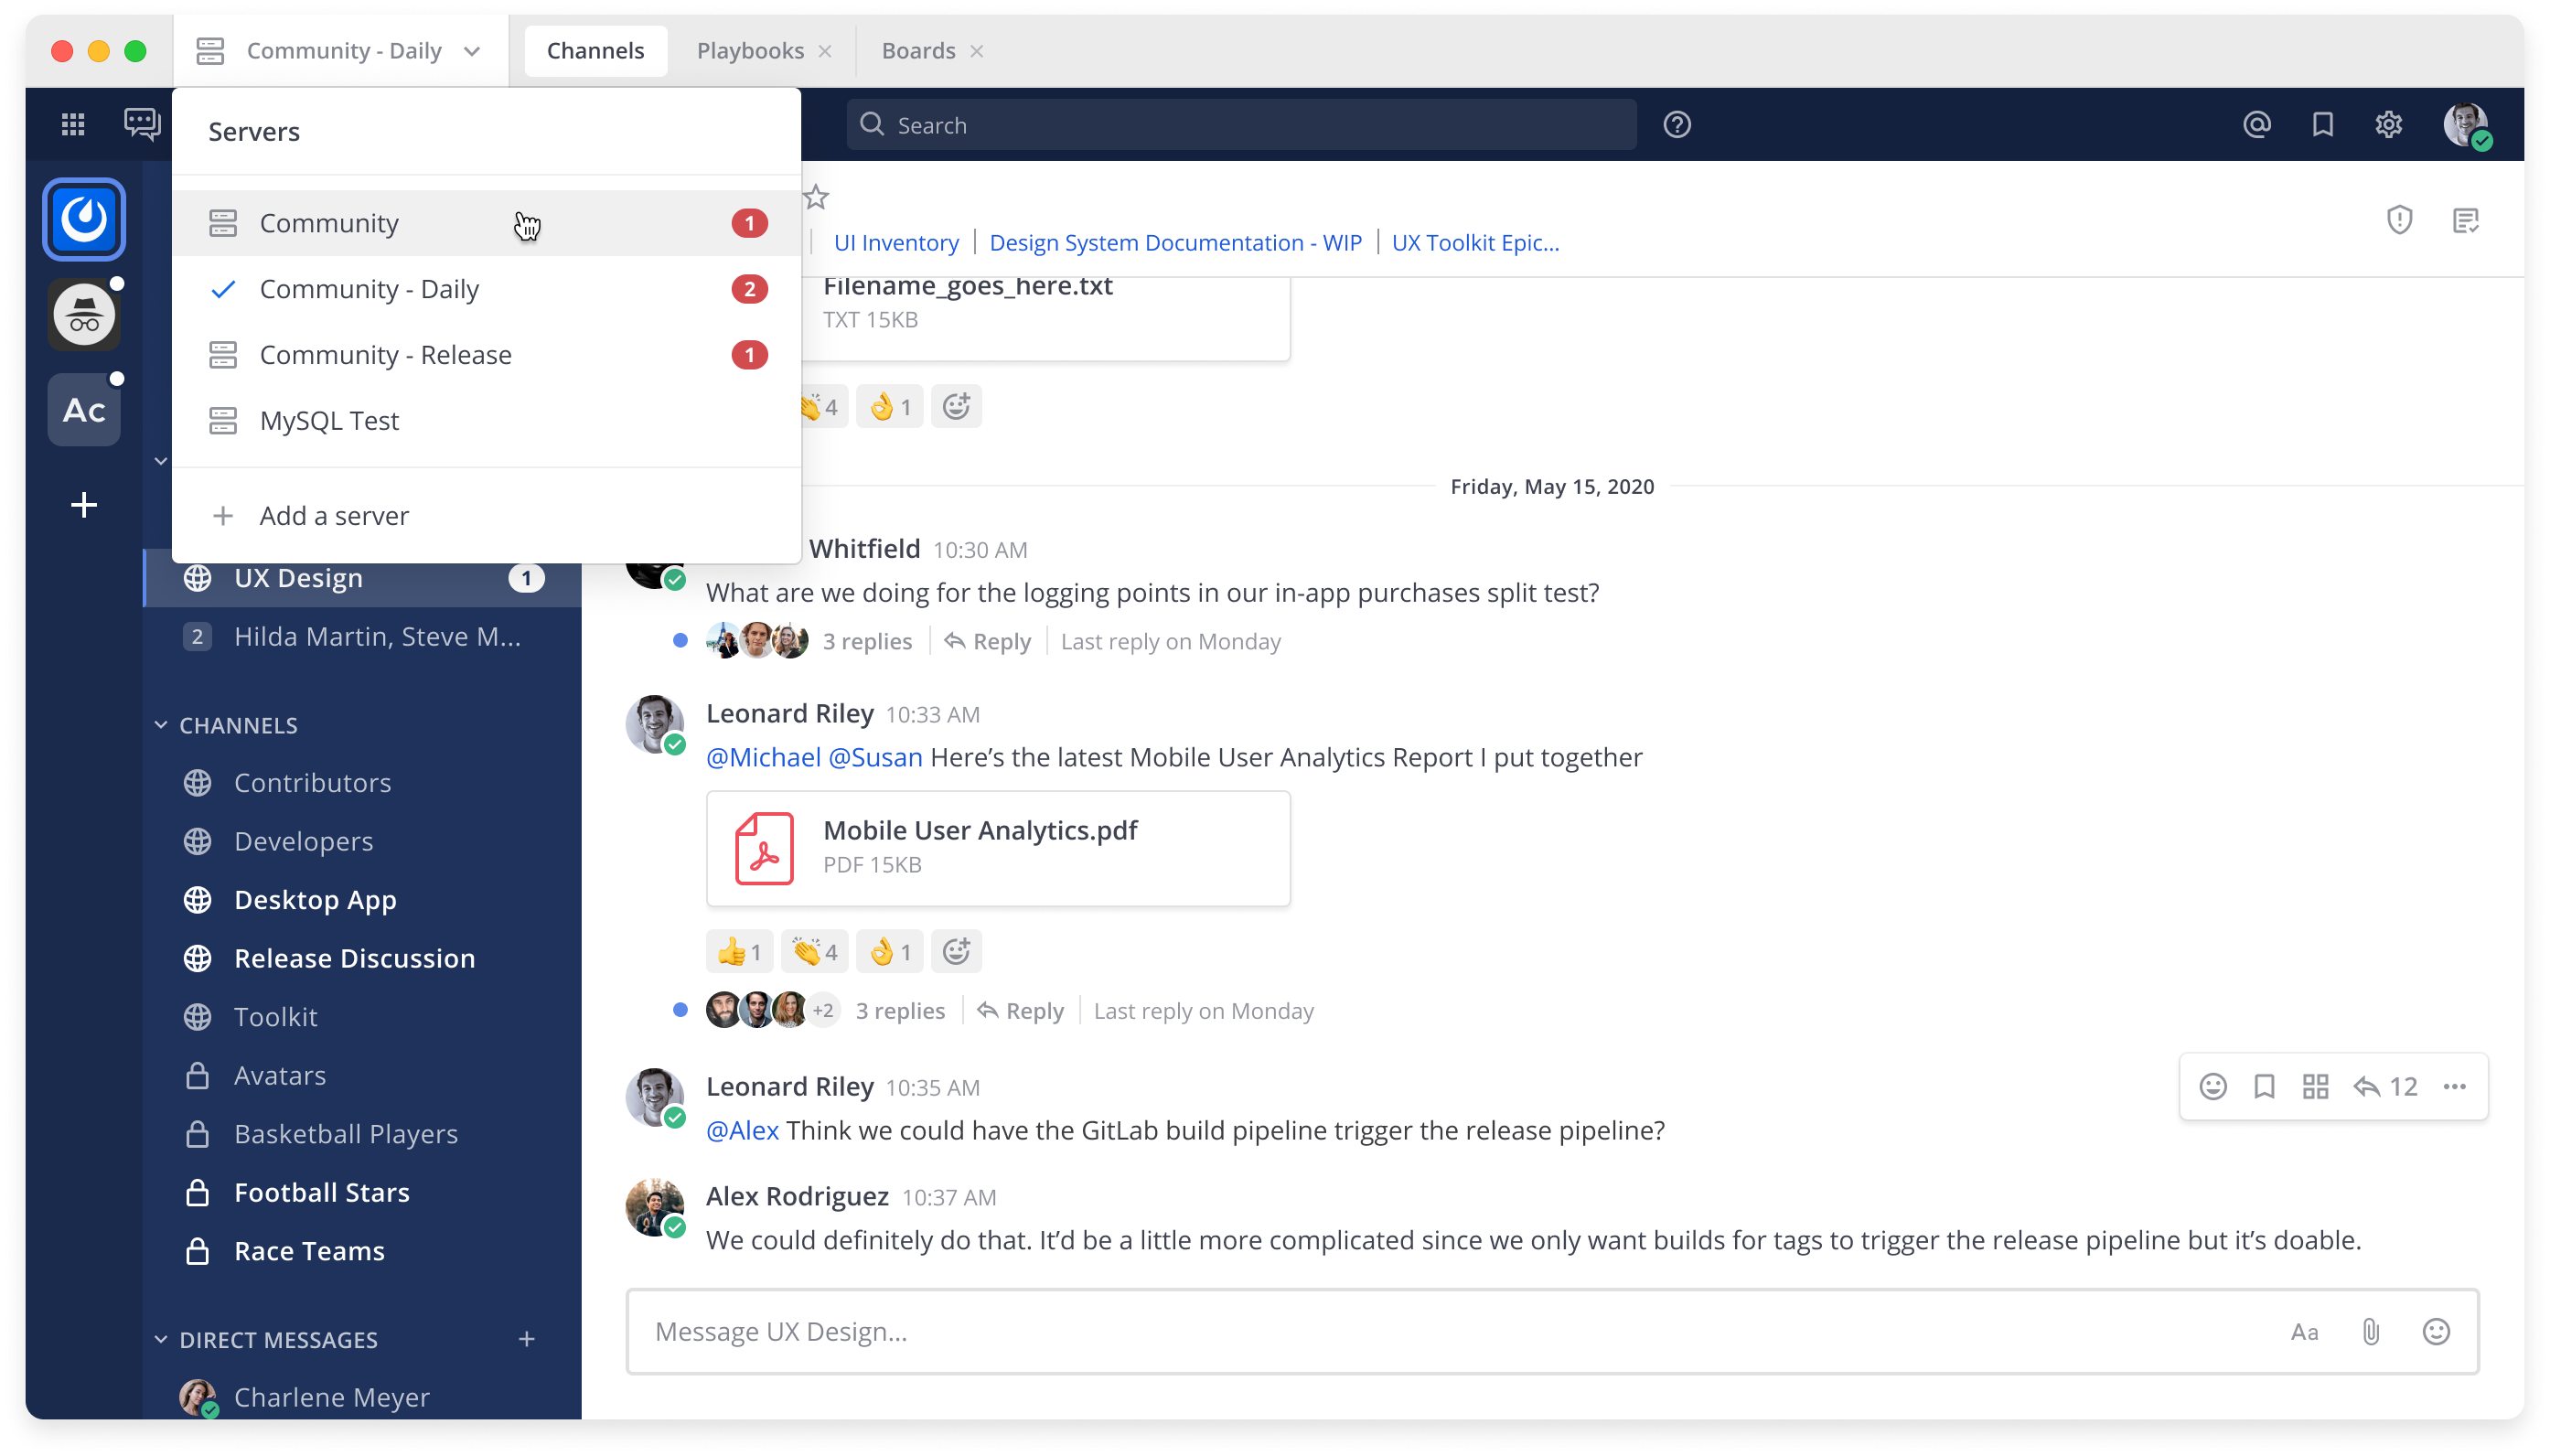The height and width of the screenshot is (1456, 2550).
Task: Open Mobile User Analytics.pdf attachment
Action: point(998,846)
